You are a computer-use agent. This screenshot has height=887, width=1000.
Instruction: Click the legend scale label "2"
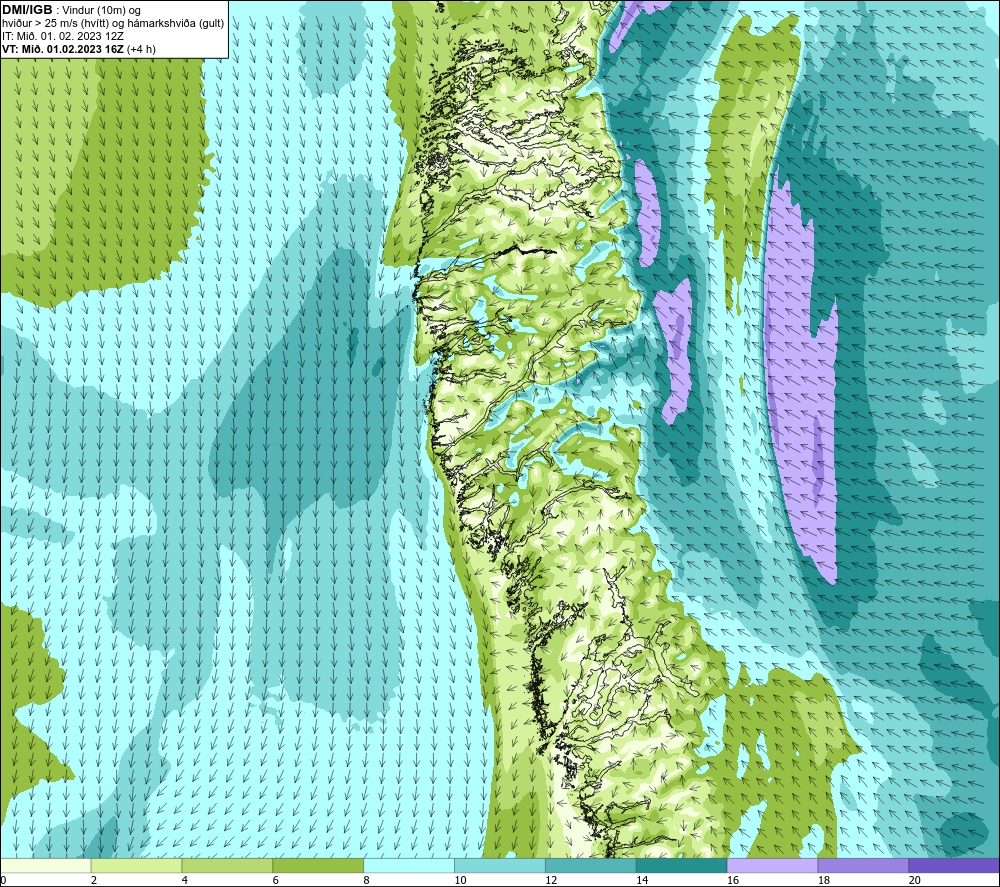(x=94, y=880)
